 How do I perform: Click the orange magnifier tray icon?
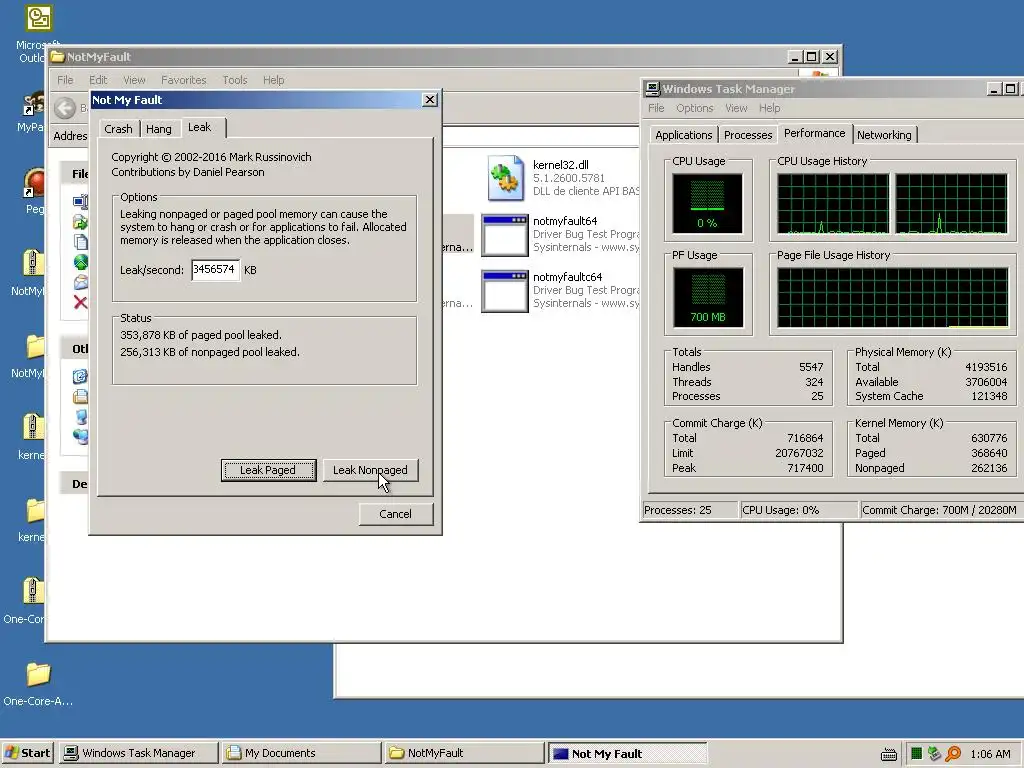point(953,754)
